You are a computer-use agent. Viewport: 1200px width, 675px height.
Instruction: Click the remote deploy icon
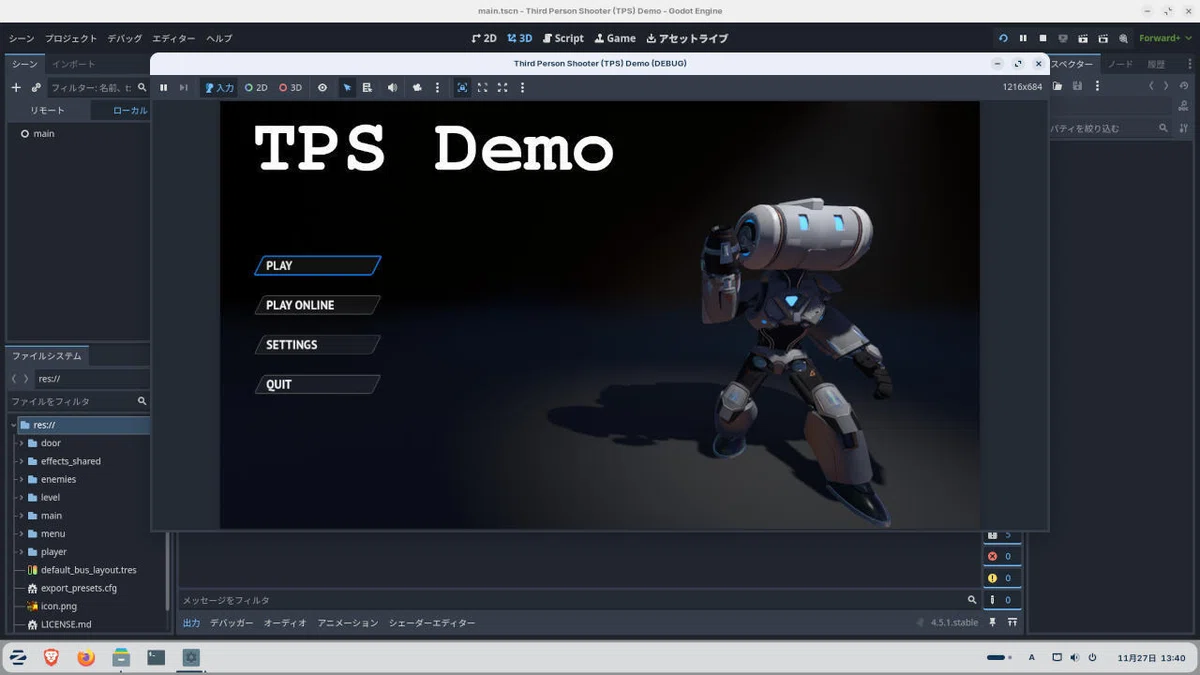click(1063, 38)
